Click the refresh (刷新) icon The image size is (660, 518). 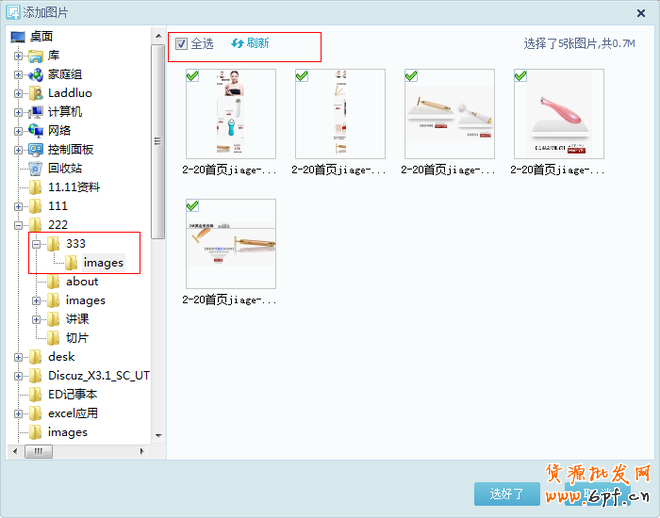click(238, 44)
